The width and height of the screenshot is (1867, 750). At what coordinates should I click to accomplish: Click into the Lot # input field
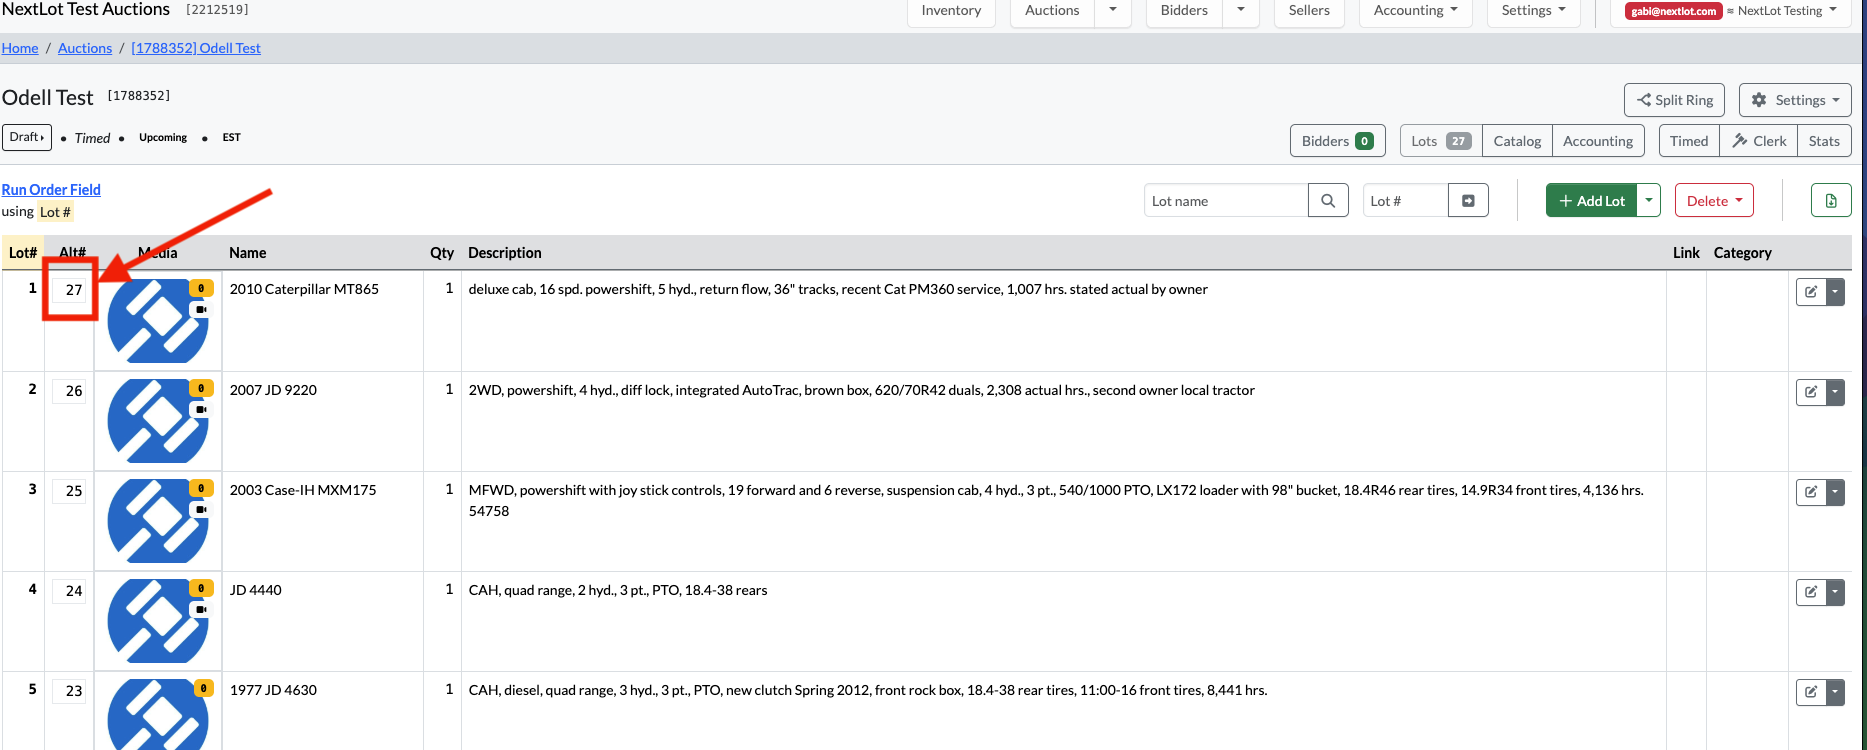(x=1405, y=200)
